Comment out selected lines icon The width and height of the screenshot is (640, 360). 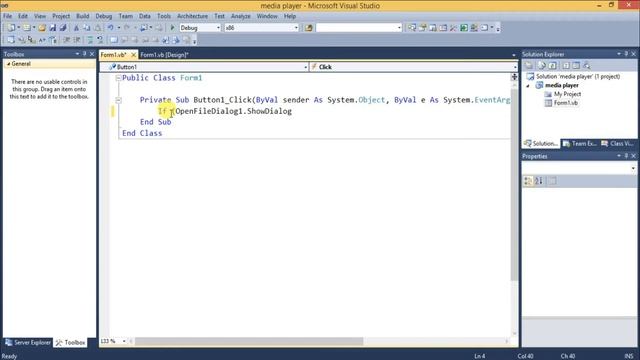click(90, 40)
